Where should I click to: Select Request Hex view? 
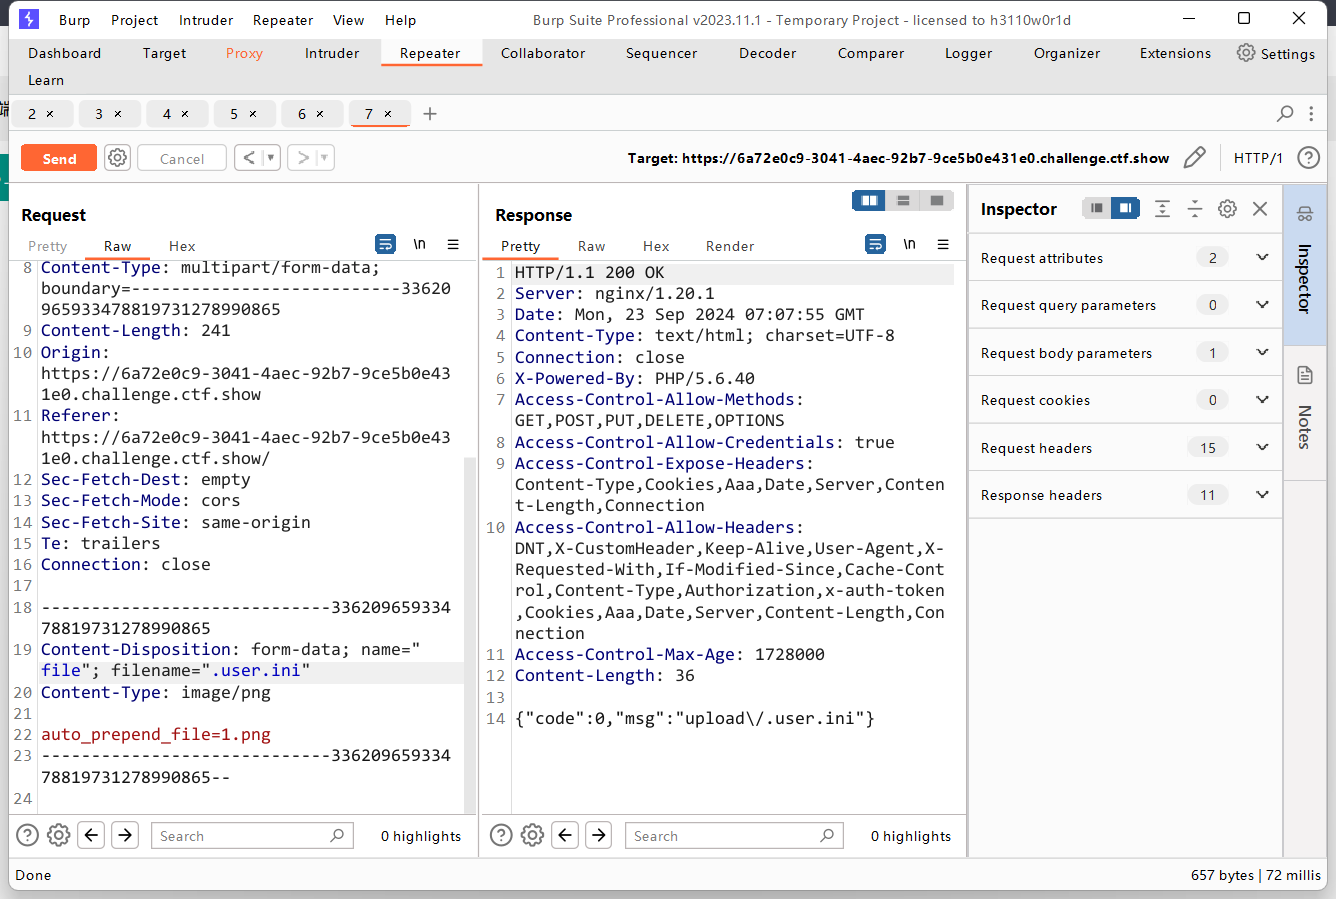pos(182,246)
